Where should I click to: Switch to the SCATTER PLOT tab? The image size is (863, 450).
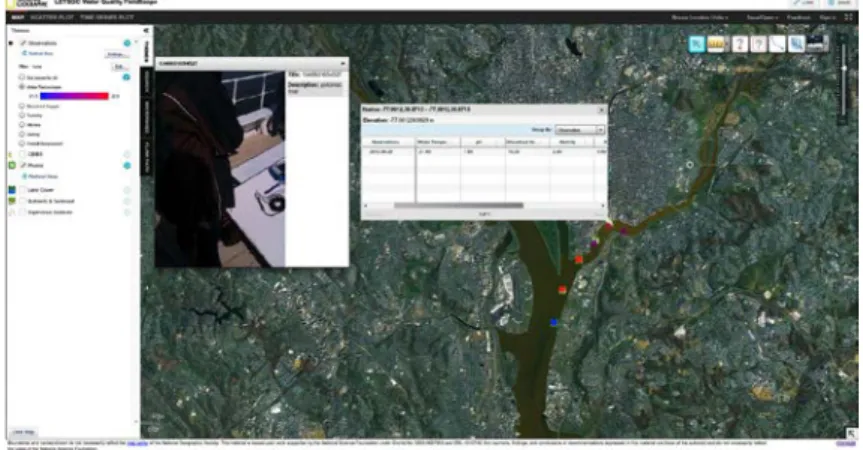[52, 18]
